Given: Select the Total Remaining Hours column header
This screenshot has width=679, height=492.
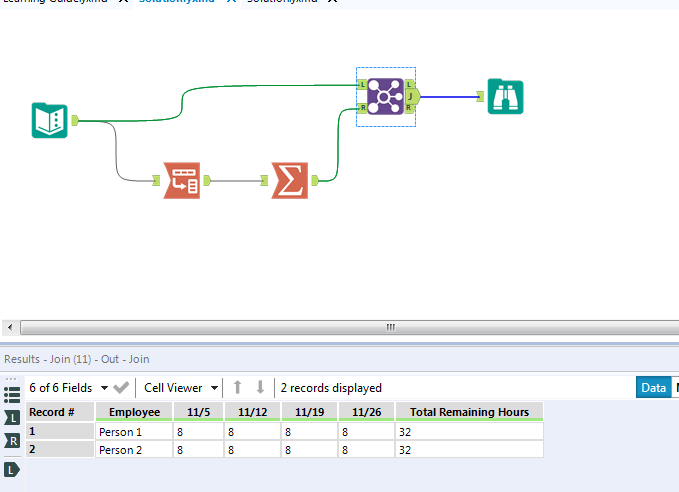Looking at the screenshot, I should tap(469, 412).
